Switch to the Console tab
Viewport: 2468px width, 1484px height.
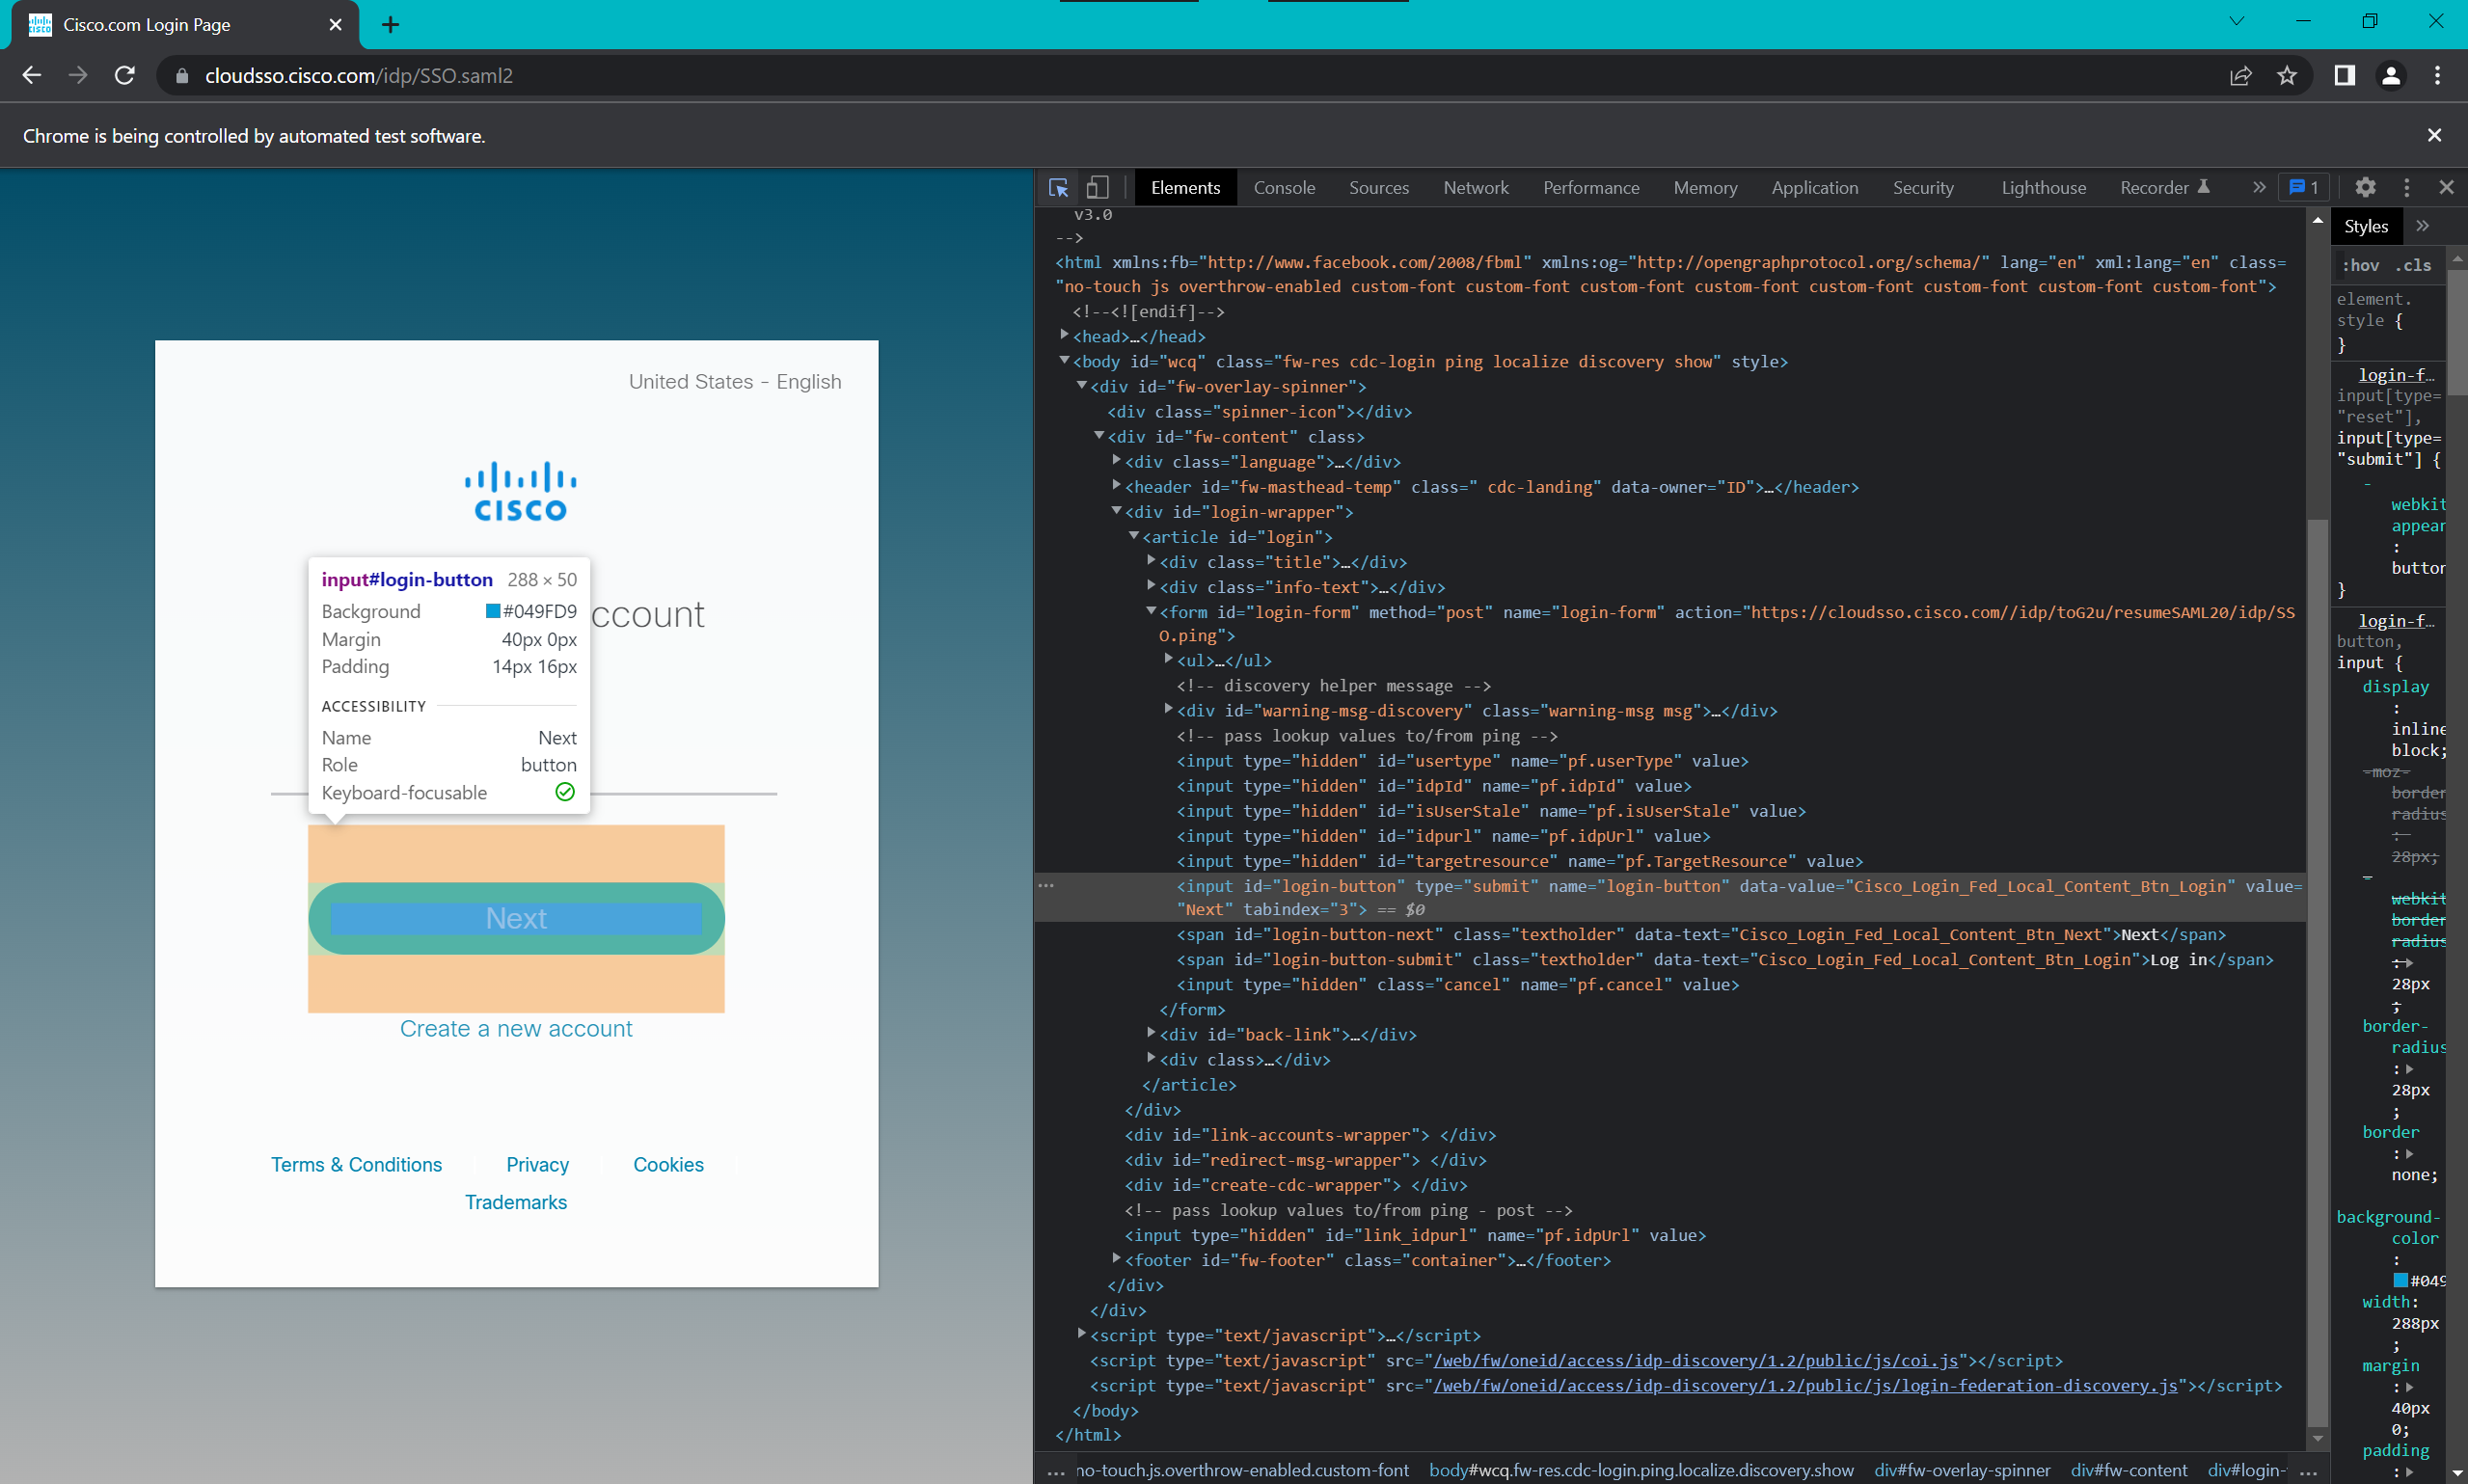coord(1284,187)
